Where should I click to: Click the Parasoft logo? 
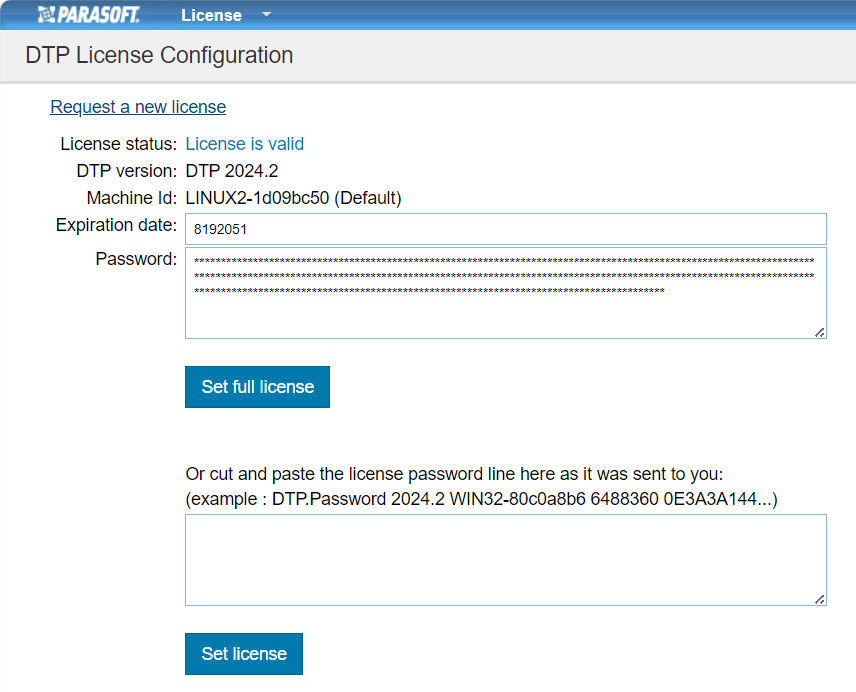[x=89, y=15]
